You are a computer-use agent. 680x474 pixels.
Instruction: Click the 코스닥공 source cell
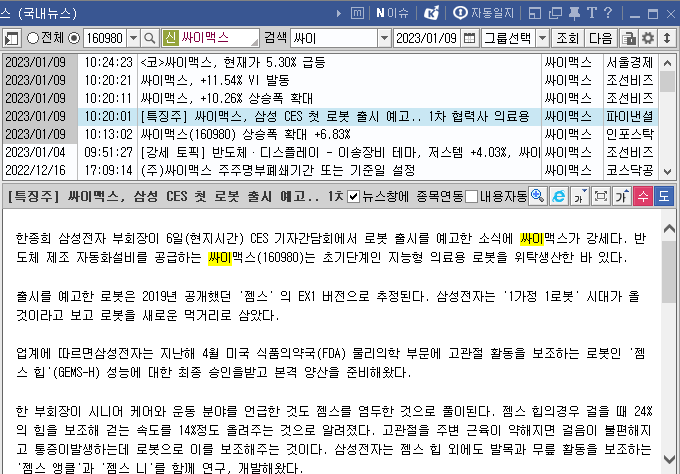click(630, 170)
